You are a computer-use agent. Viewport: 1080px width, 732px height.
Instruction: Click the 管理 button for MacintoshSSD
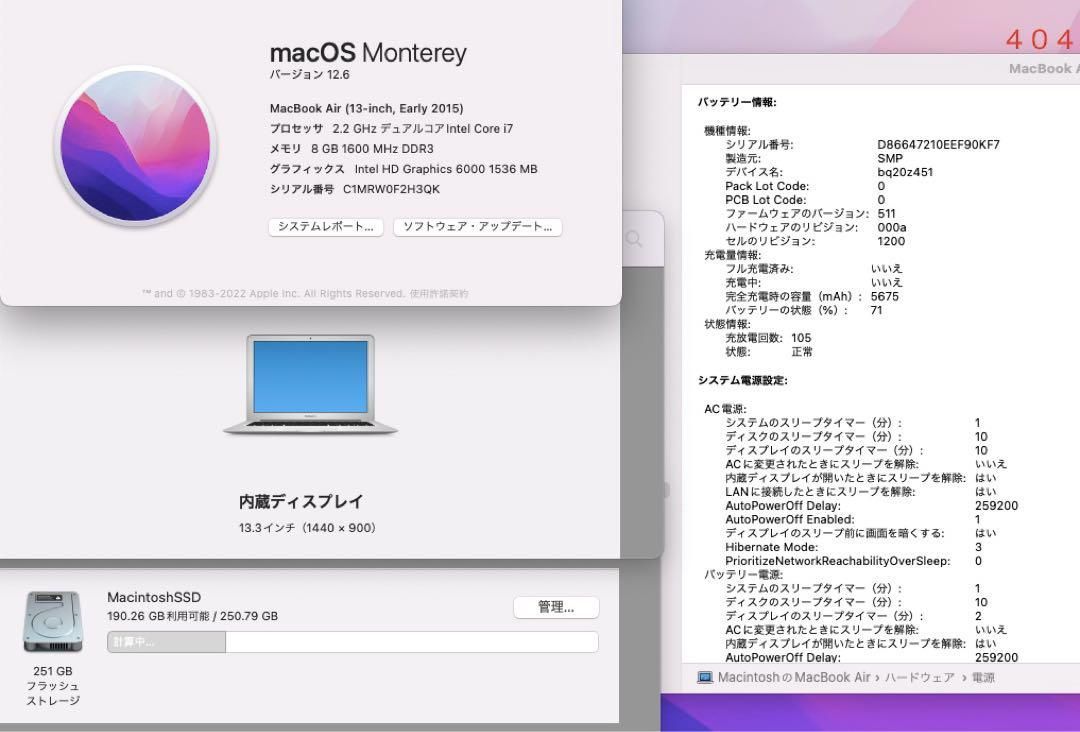click(x=556, y=607)
